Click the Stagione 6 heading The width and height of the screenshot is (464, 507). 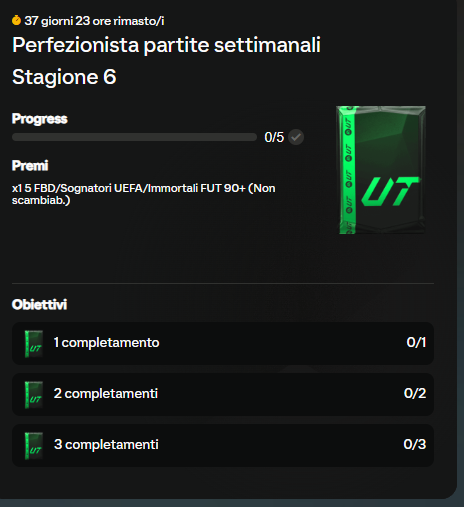coord(64,77)
